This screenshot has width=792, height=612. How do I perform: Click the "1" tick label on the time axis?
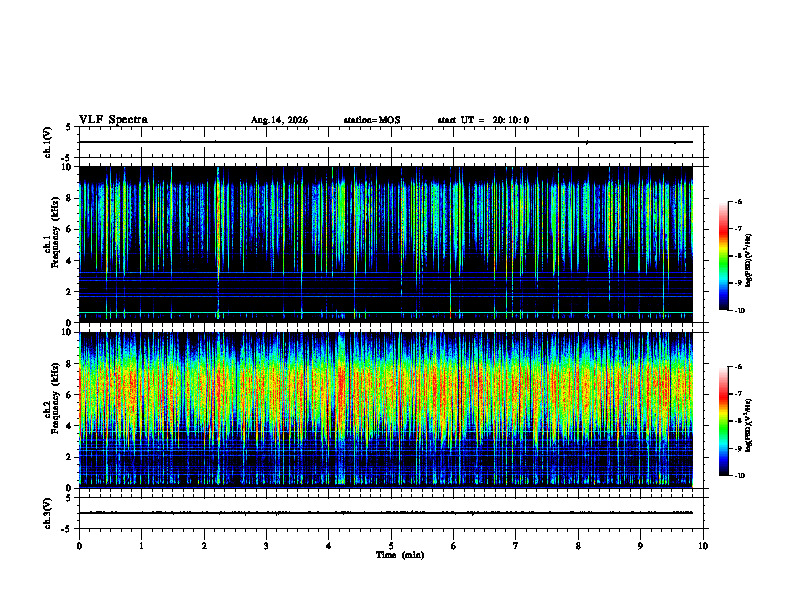pyautogui.click(x=141, y=546)
